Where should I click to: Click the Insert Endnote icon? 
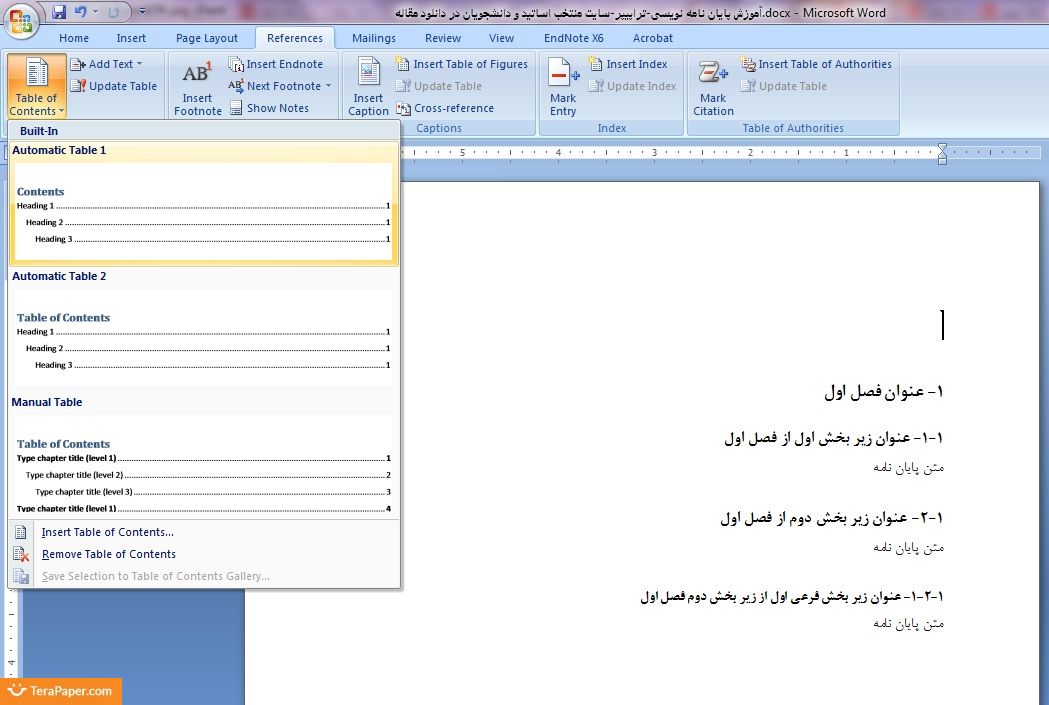pyautogui.click(x=237, y=64)
